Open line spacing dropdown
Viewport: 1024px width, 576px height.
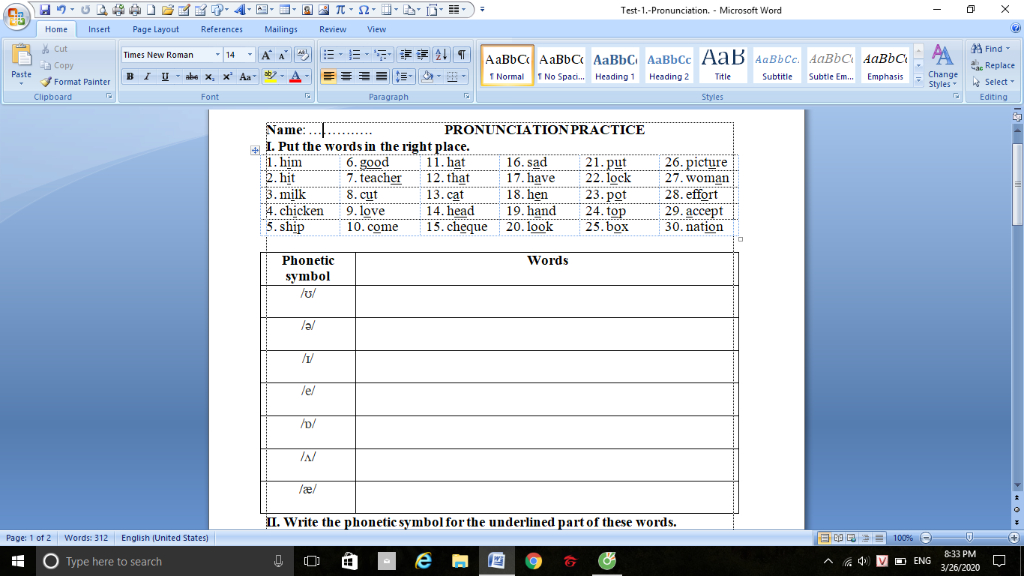pos(404,76)
